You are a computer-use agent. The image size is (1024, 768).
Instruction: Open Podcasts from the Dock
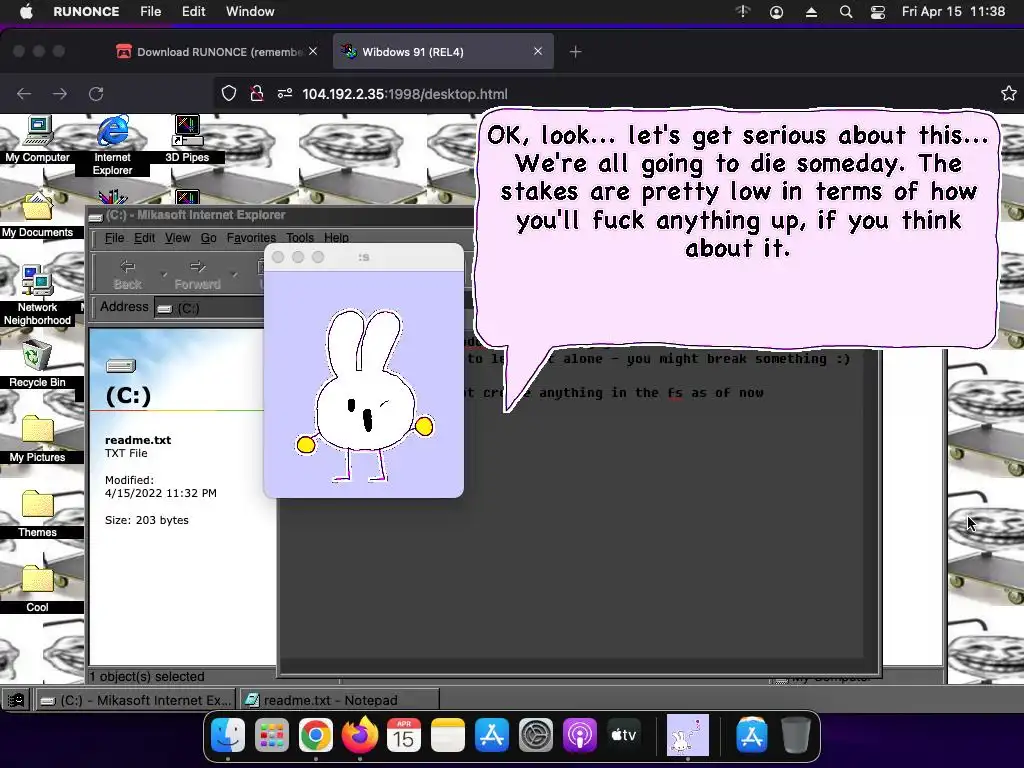pos(579,735)
